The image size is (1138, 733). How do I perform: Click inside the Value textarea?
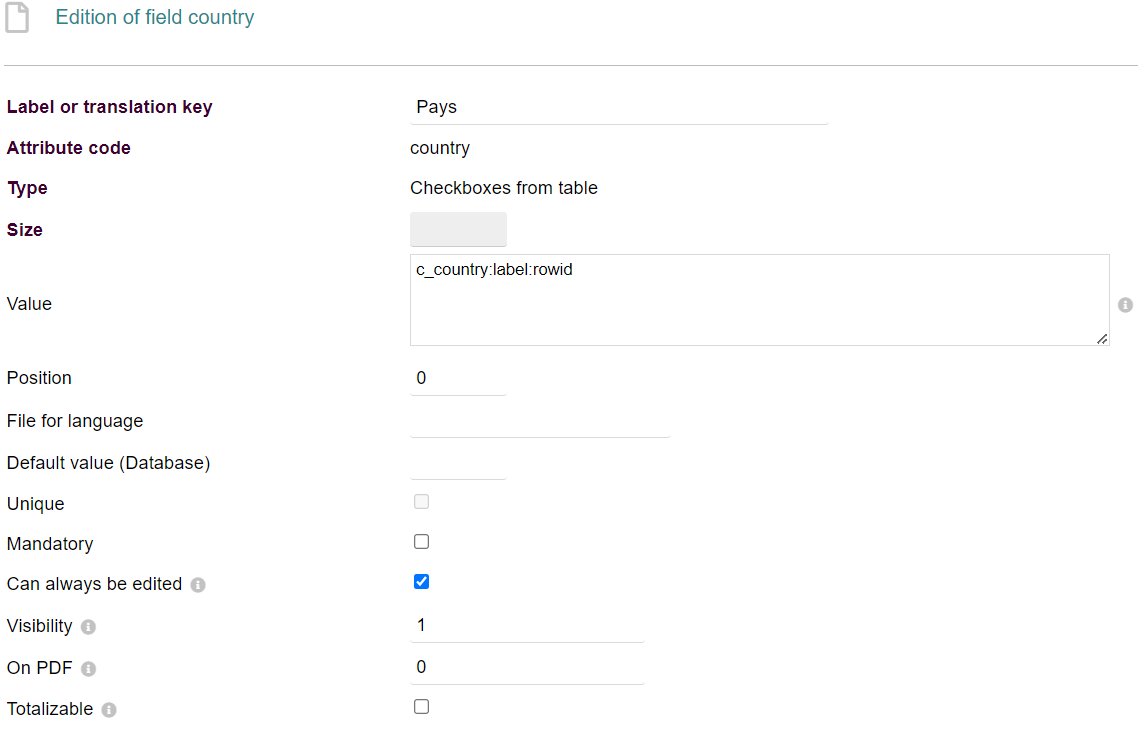point(759,300)
